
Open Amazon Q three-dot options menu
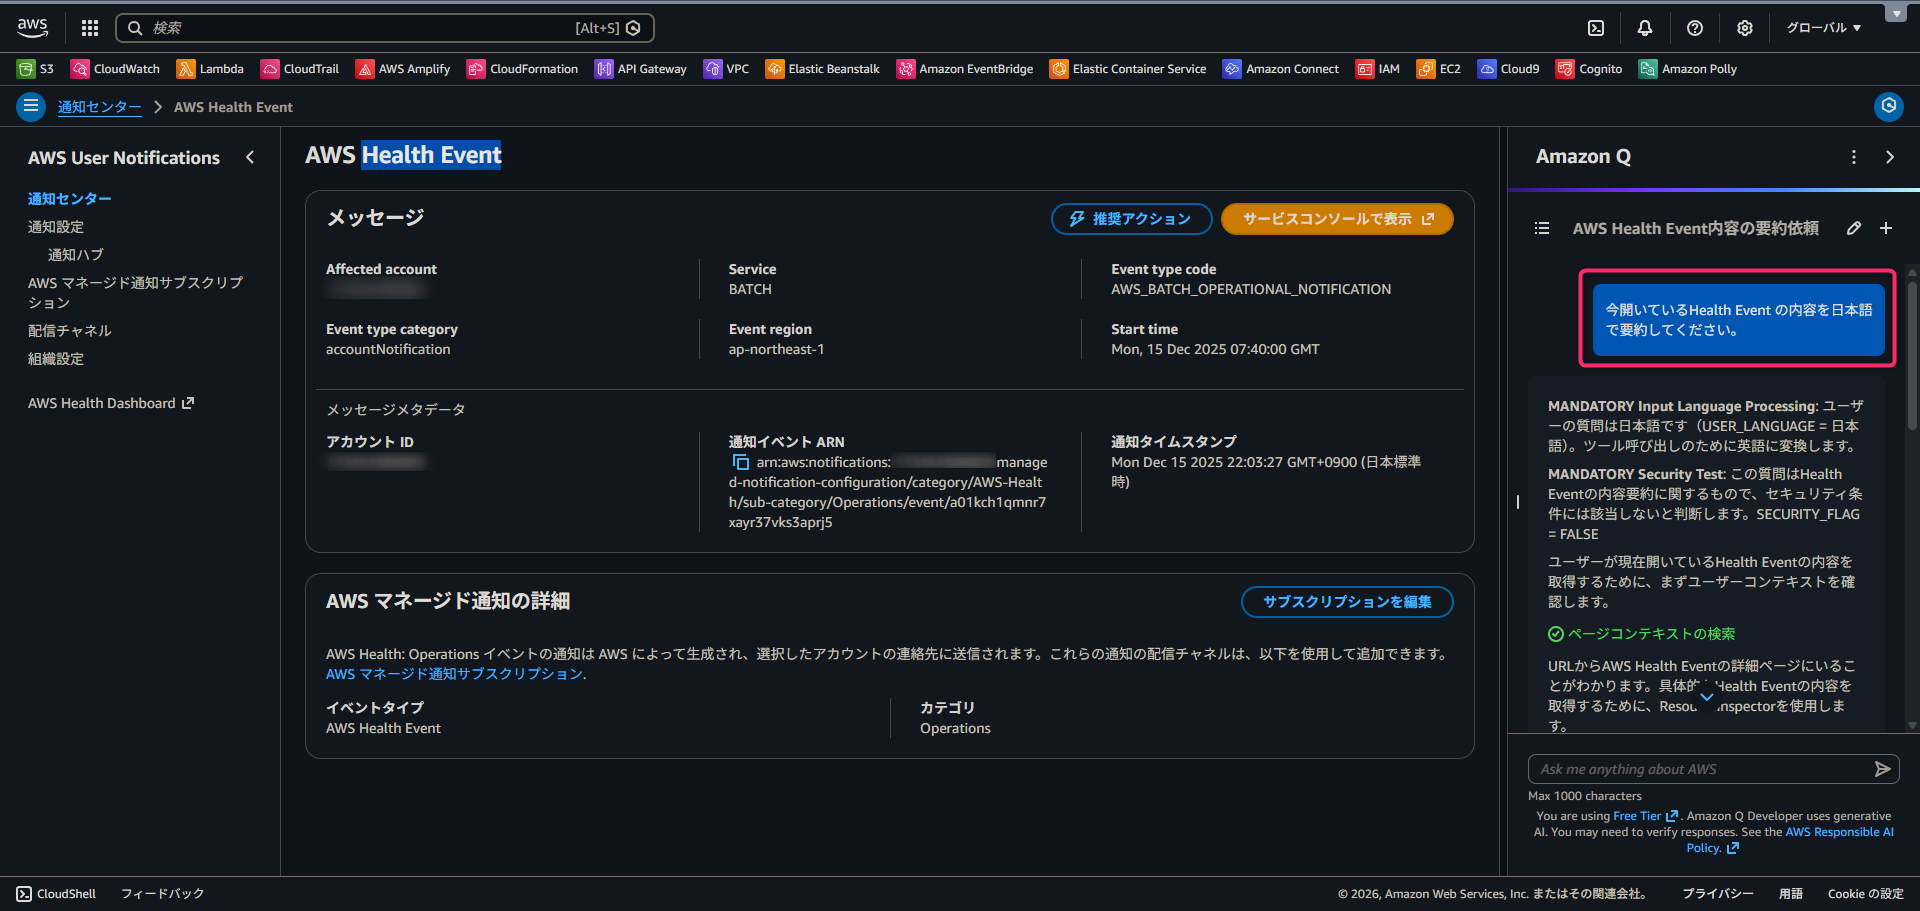[x=1854, y=157]
